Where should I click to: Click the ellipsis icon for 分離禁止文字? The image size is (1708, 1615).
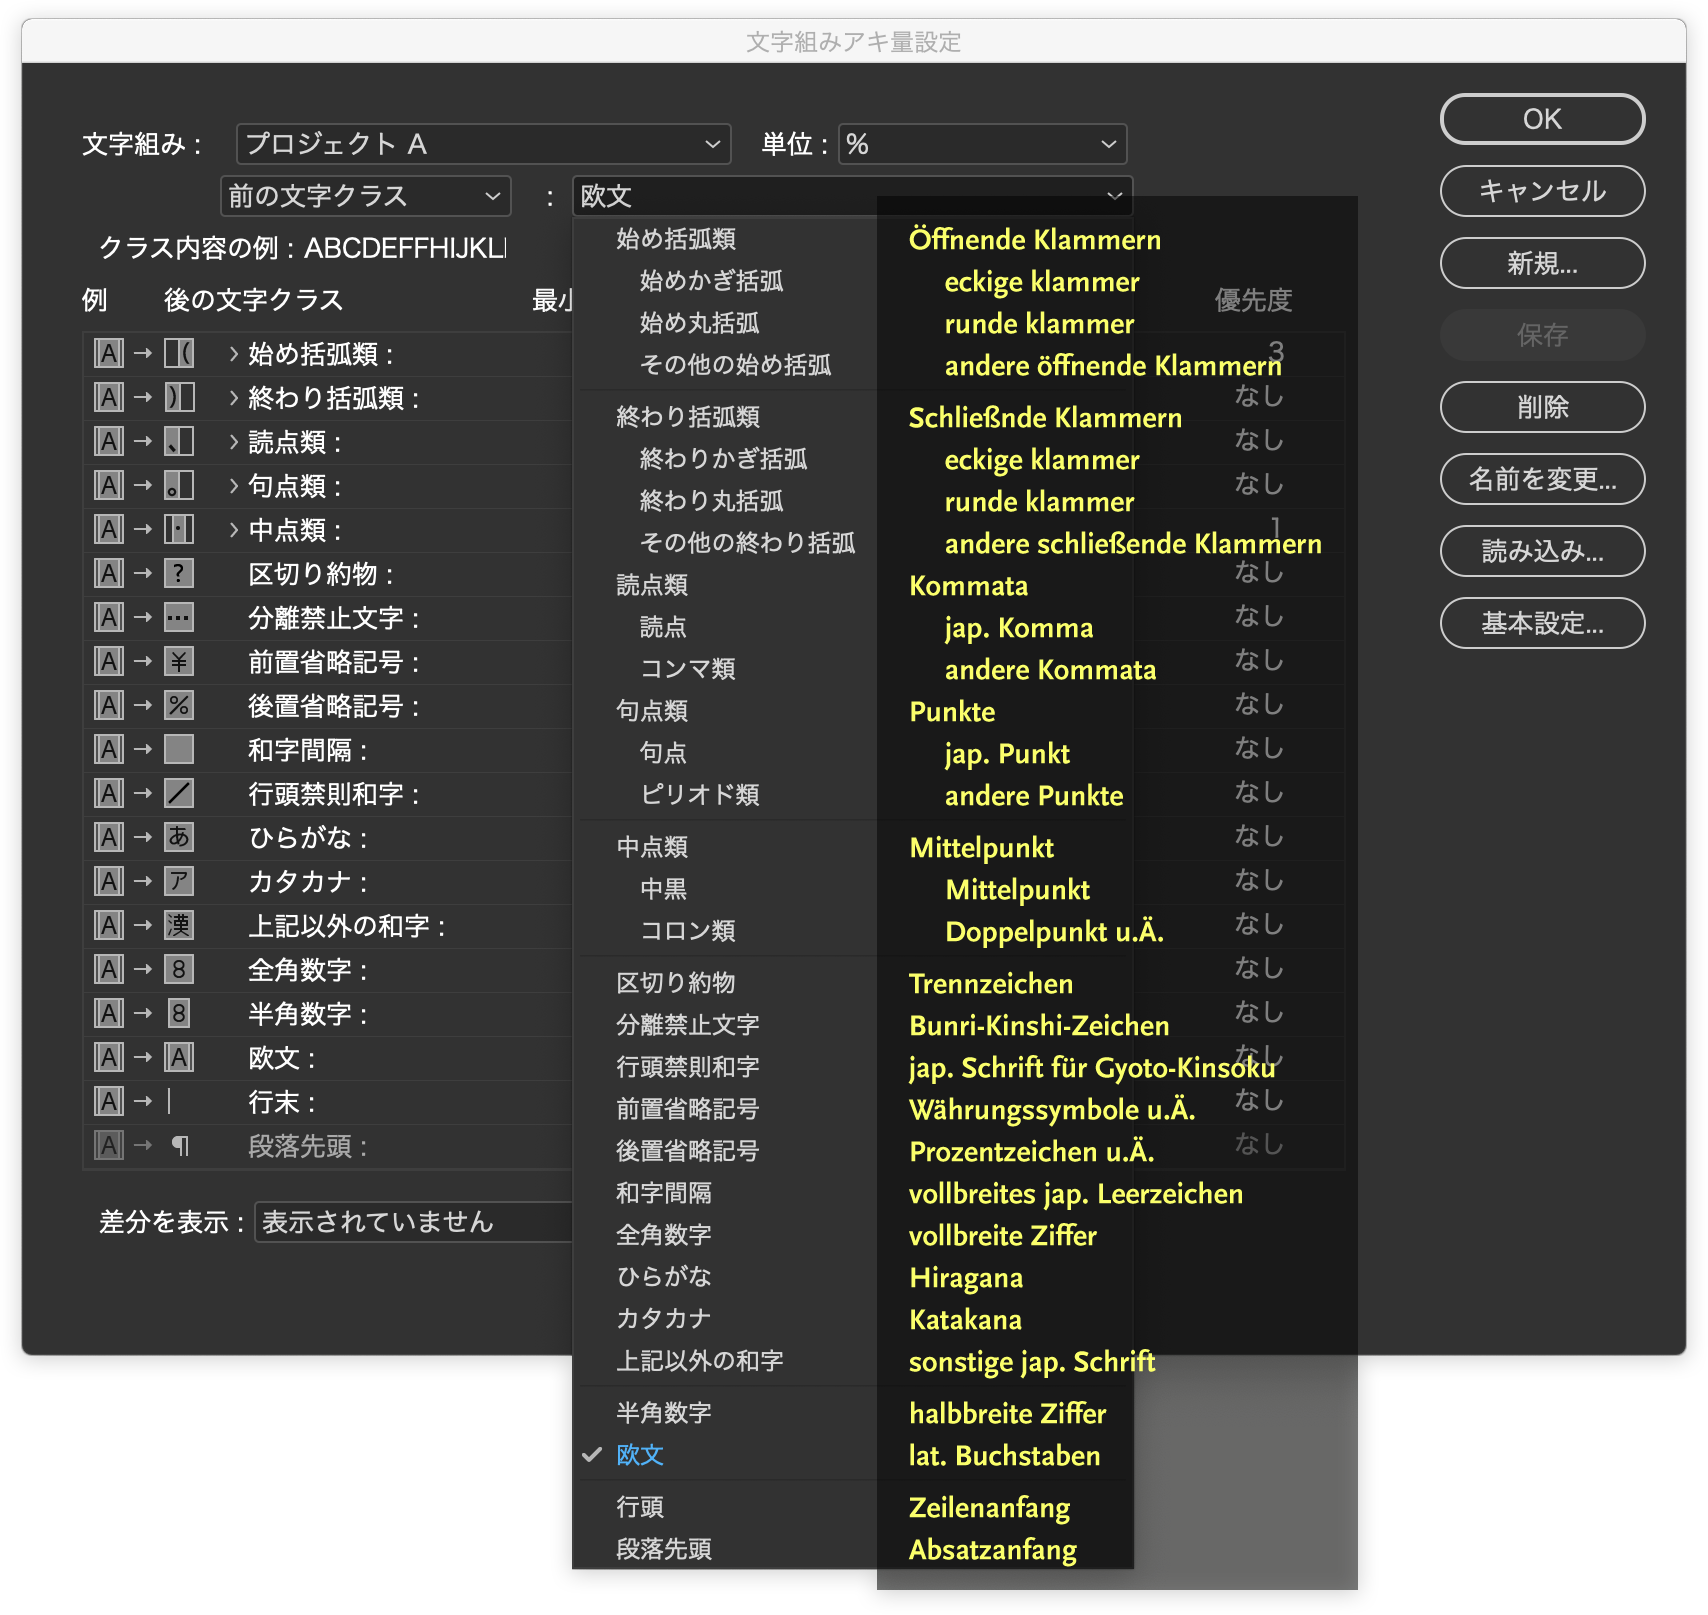point(179,617)
